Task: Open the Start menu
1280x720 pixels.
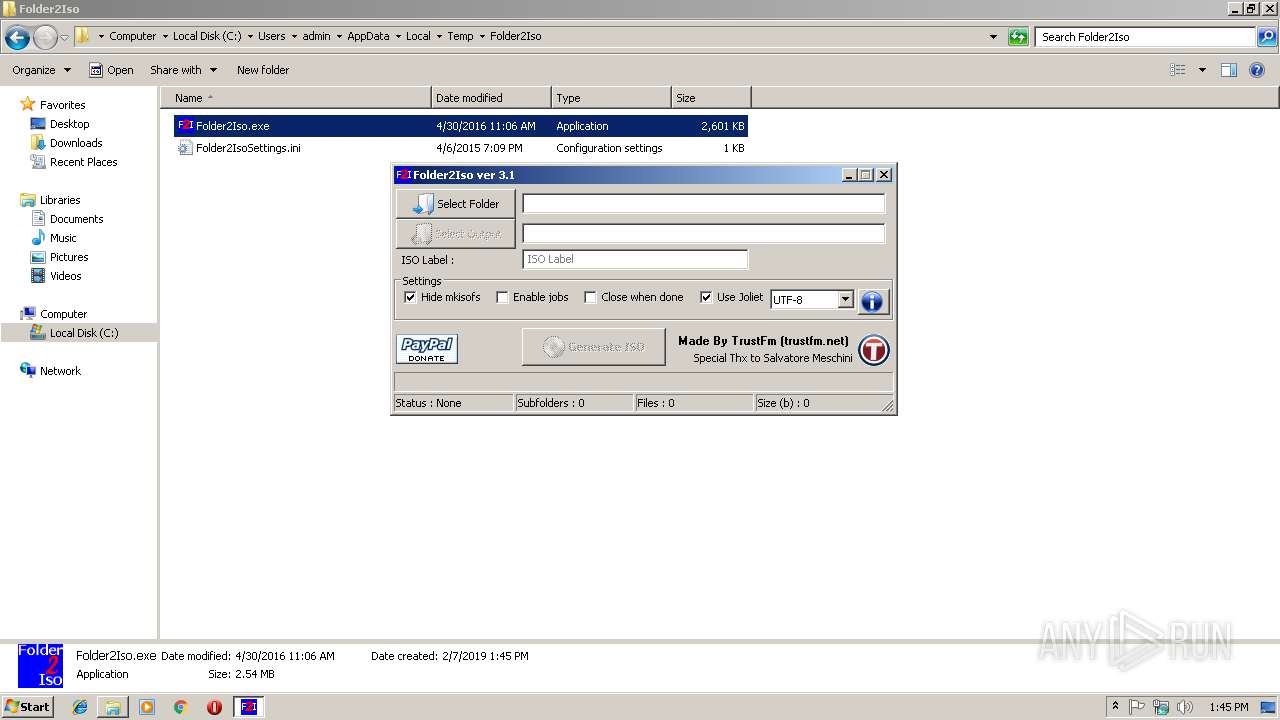Action: point(27,707)
